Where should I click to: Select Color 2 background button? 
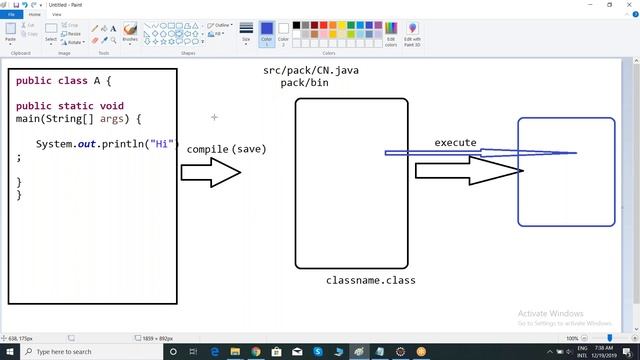[x=283, y=34]
